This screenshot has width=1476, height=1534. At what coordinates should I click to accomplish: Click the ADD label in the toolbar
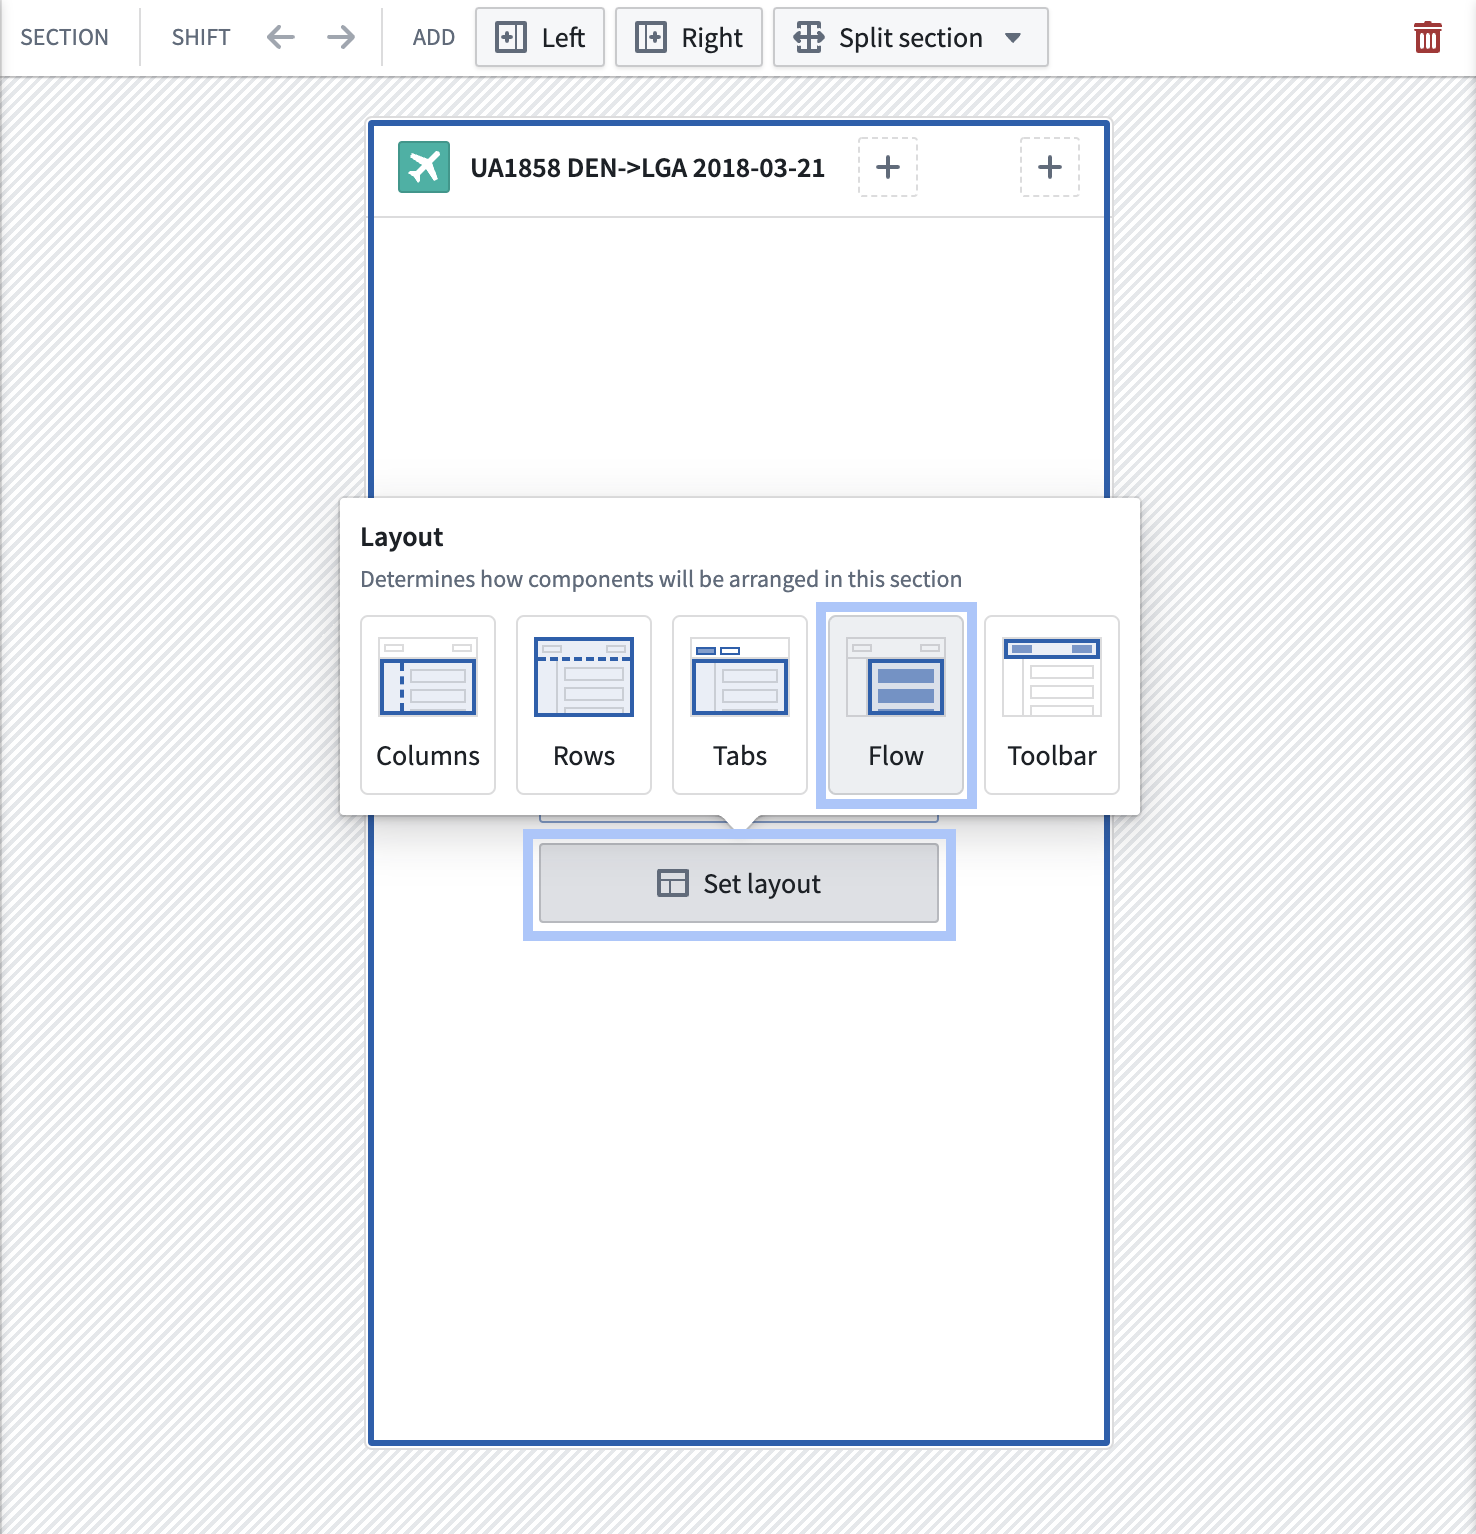coord(434,38)
